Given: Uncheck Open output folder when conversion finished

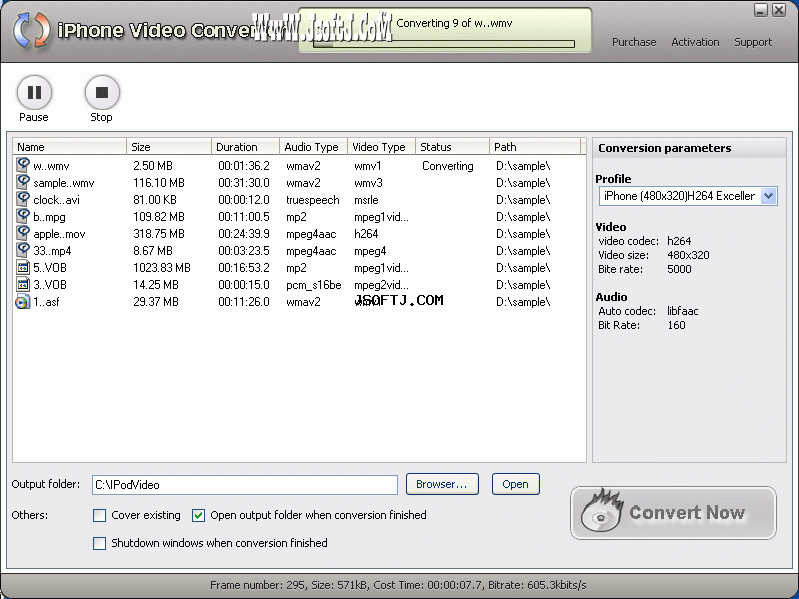Looking at the screenshot, I should (x=198, y=515).
